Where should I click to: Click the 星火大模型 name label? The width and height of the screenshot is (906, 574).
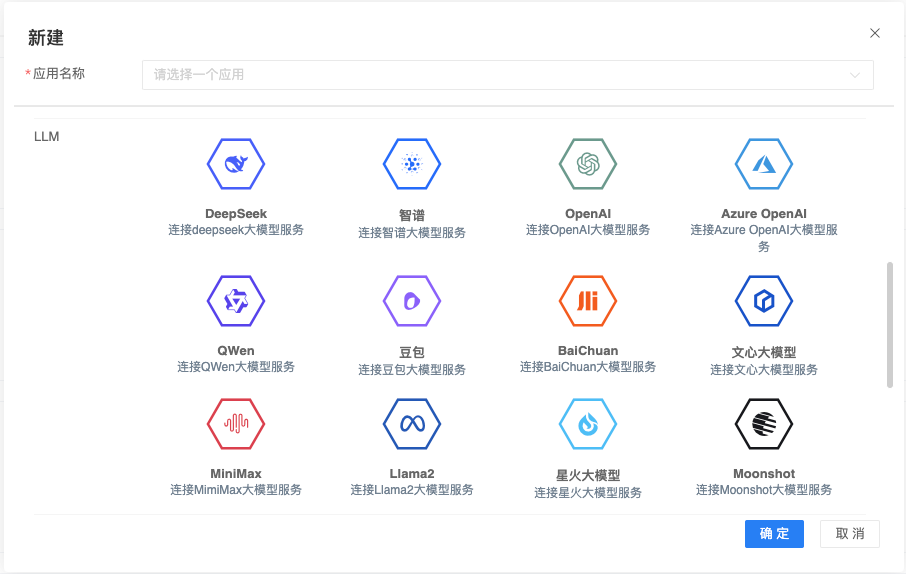[588, 476]
